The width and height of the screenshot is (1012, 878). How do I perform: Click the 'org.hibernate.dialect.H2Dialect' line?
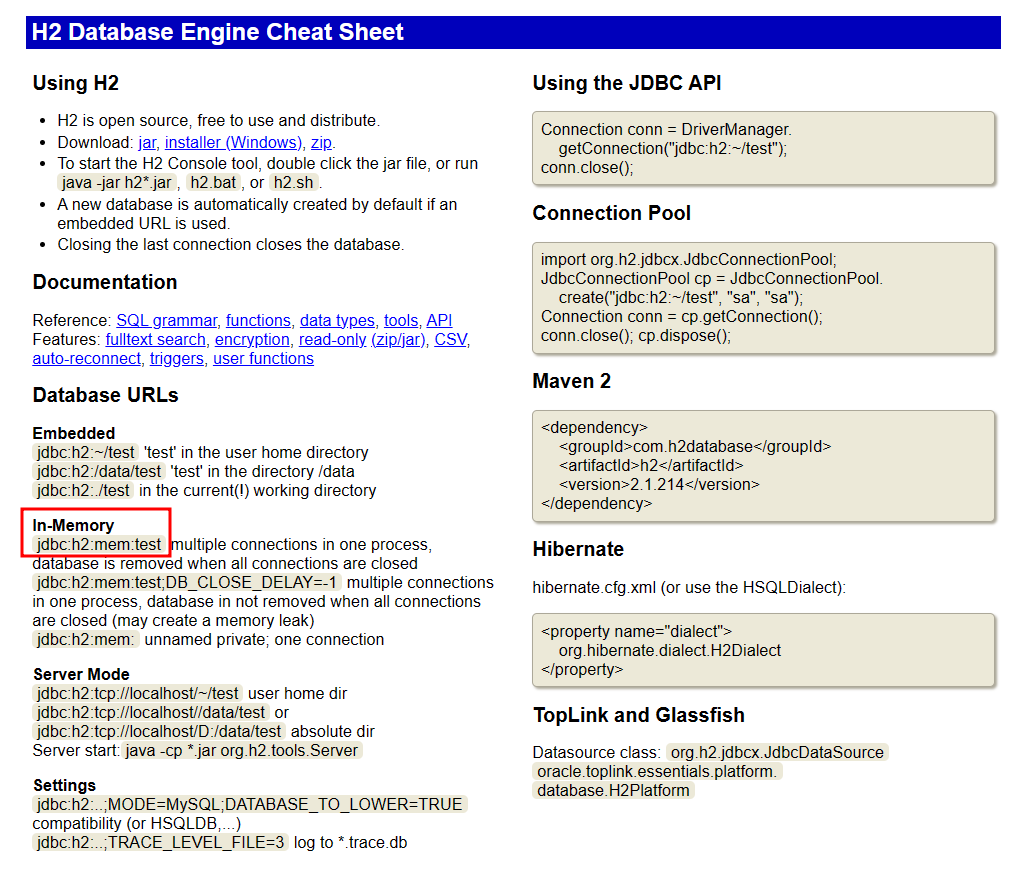669,651
